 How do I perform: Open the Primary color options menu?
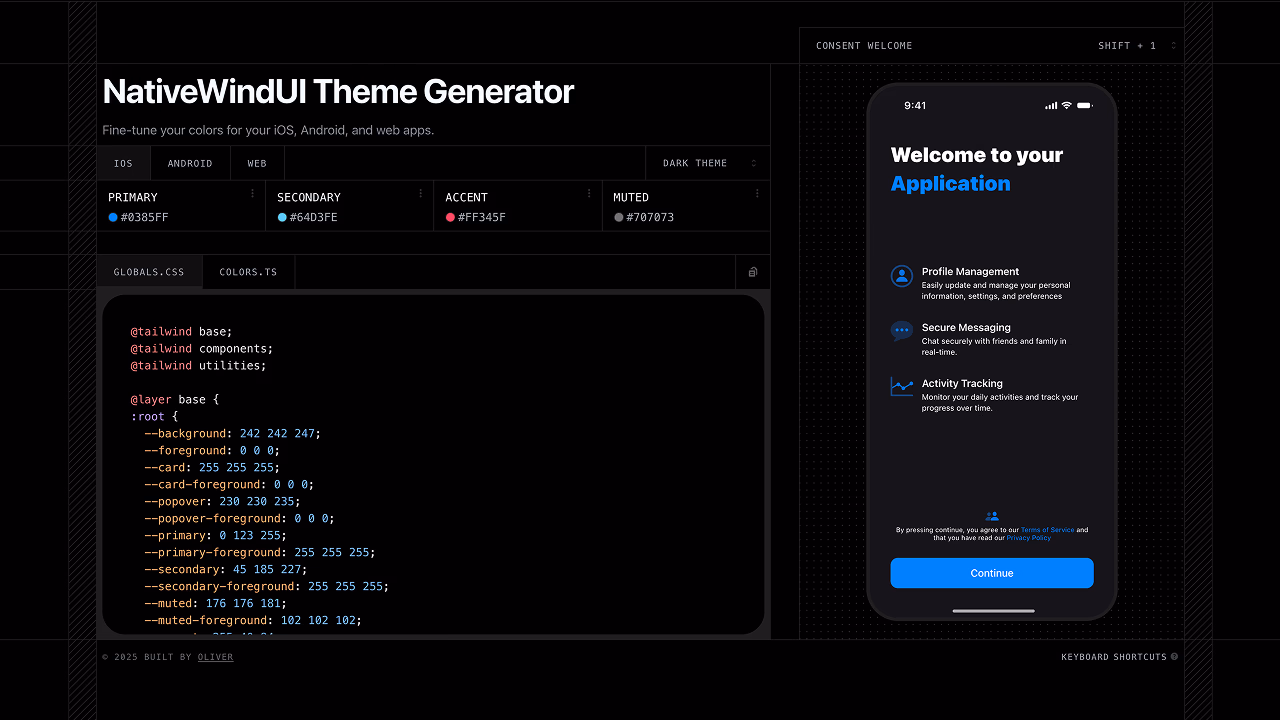[x=252, y=194]
